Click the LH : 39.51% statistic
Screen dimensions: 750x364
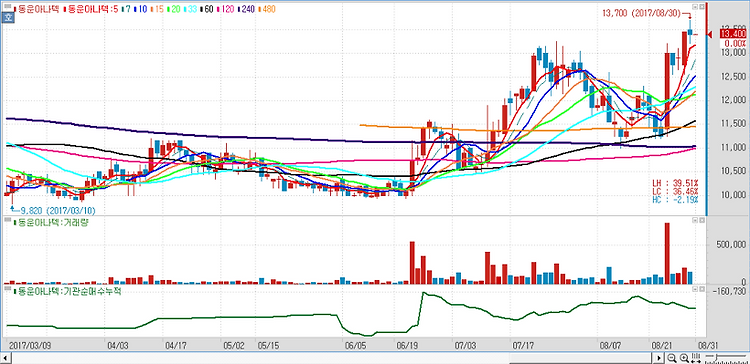675,183
